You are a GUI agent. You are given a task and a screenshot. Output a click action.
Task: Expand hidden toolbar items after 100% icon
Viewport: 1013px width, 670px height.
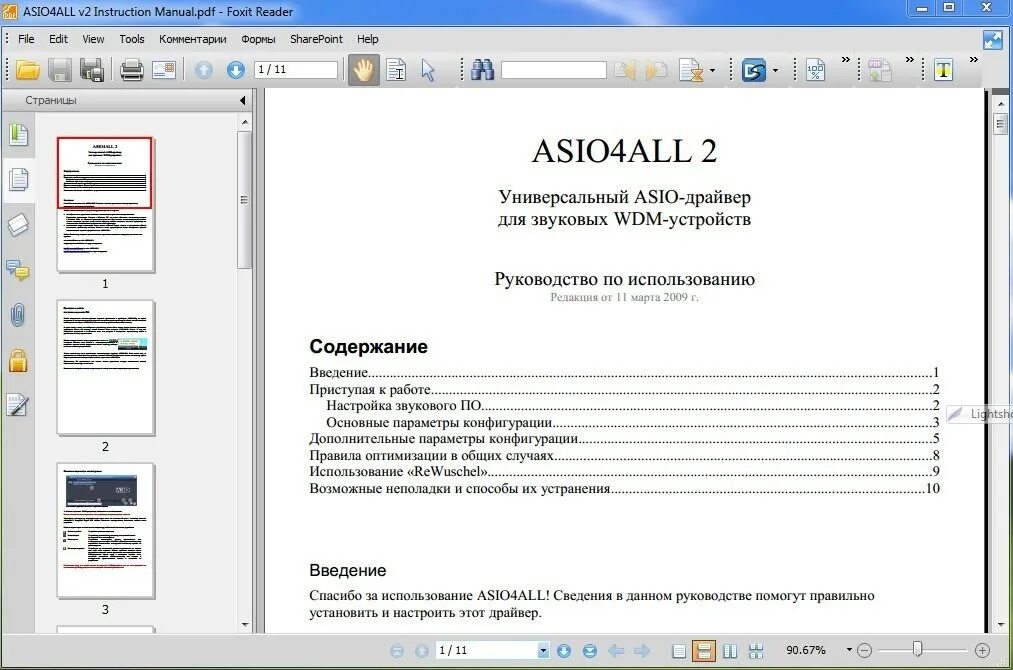[x=846, y=59]
